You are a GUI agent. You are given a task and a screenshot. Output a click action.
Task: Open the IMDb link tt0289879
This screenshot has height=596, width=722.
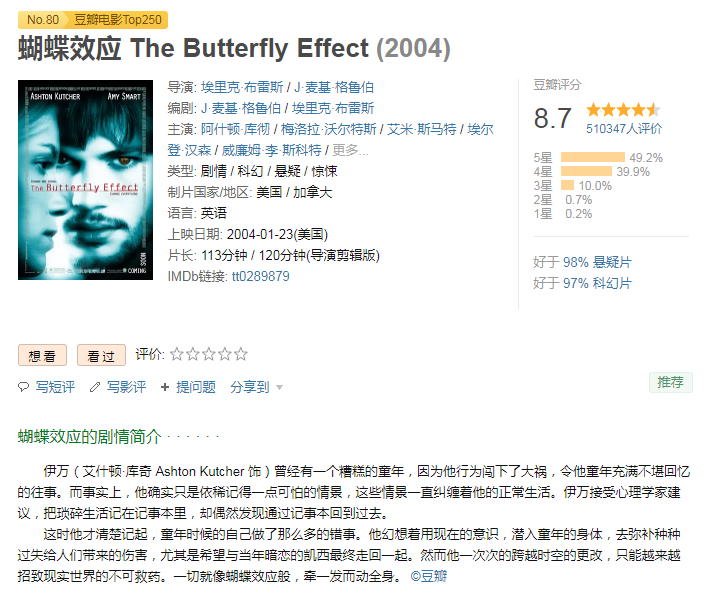coord(260,276)
